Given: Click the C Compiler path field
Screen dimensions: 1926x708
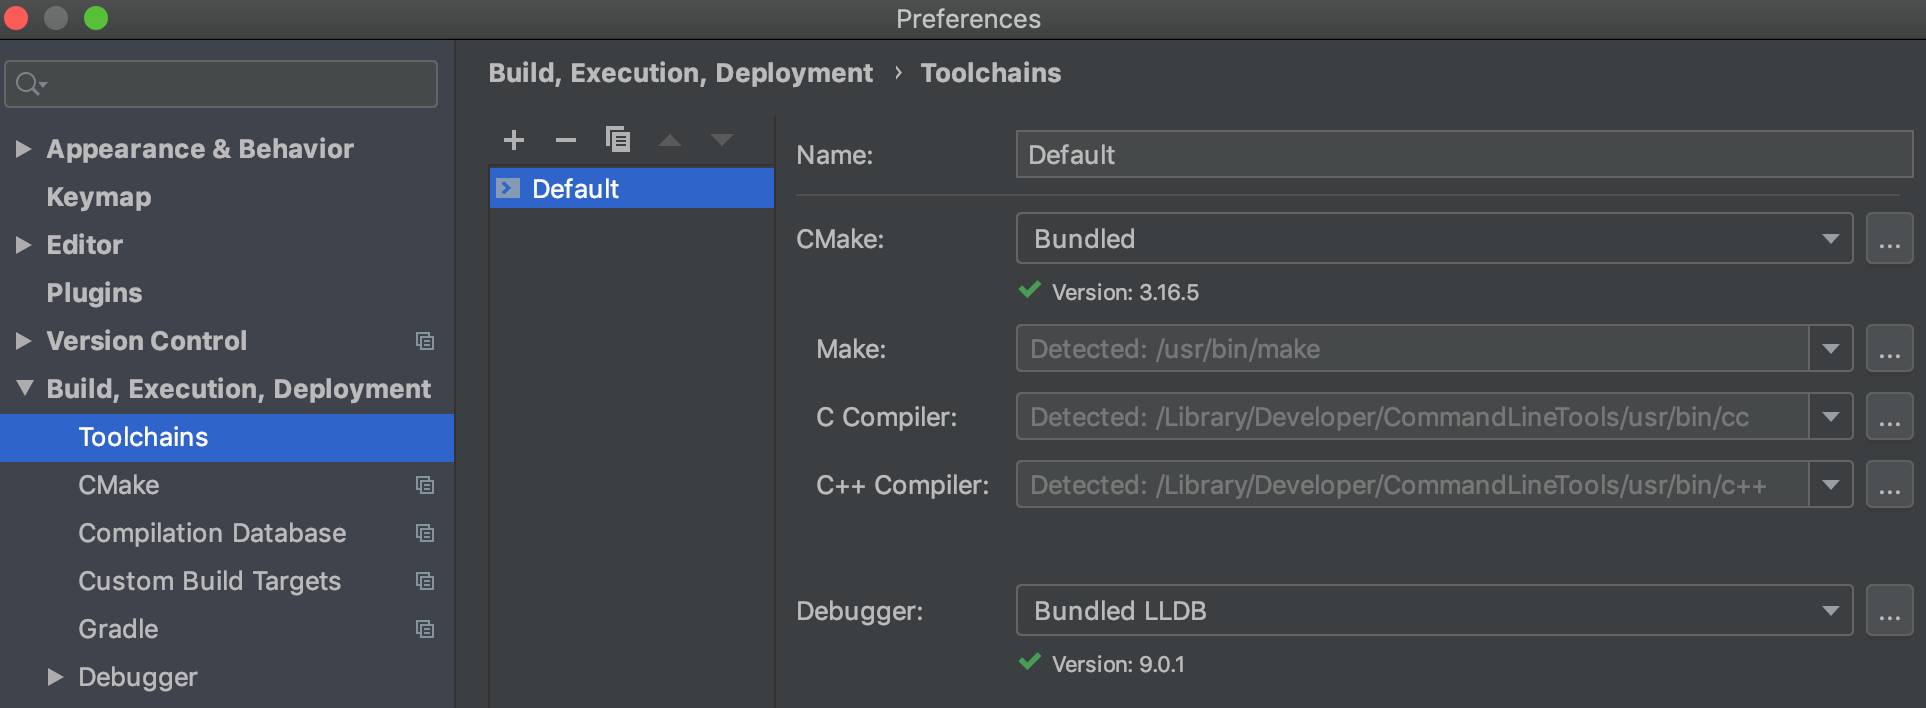Looking at the screenshot, I should [1412, 417].
